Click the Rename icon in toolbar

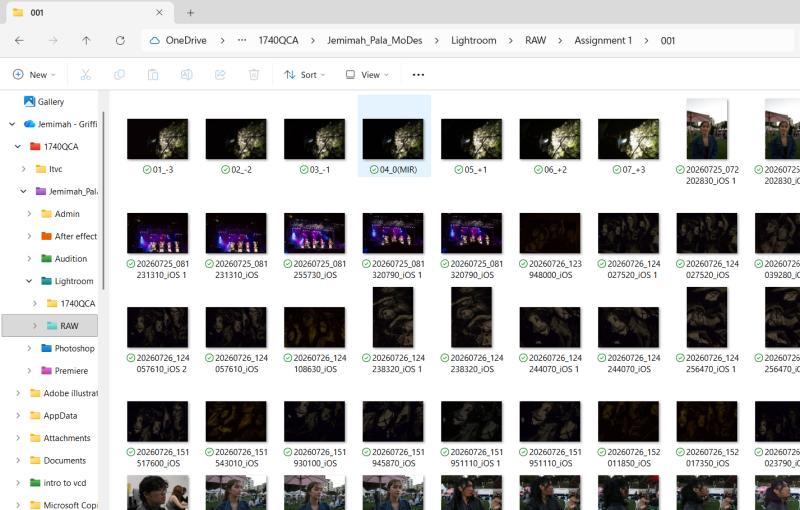[x=186, y=74]
